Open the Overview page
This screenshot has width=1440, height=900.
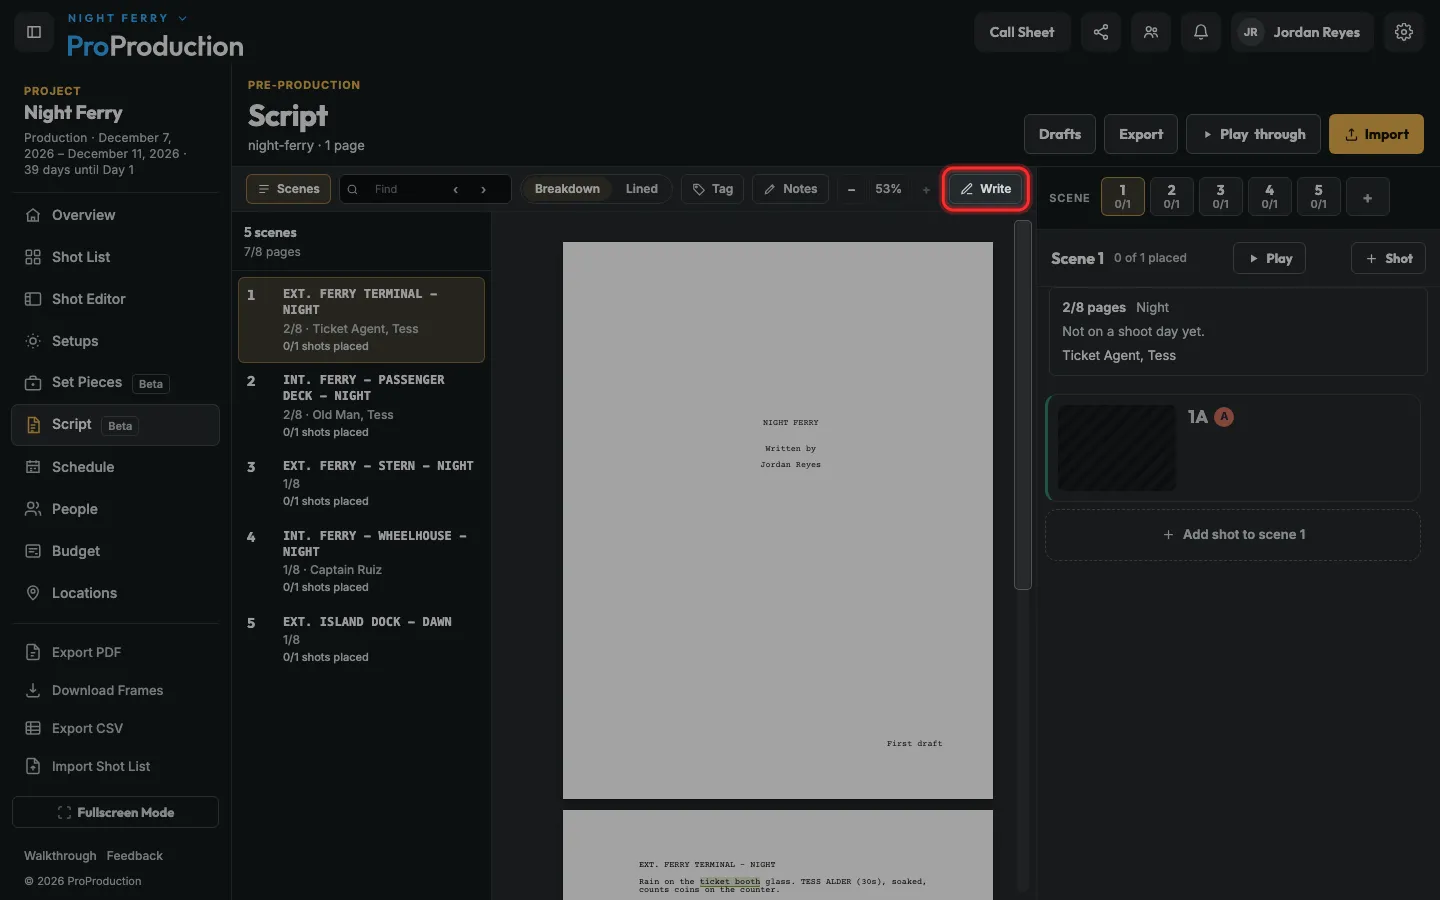(x=115, y=215)
